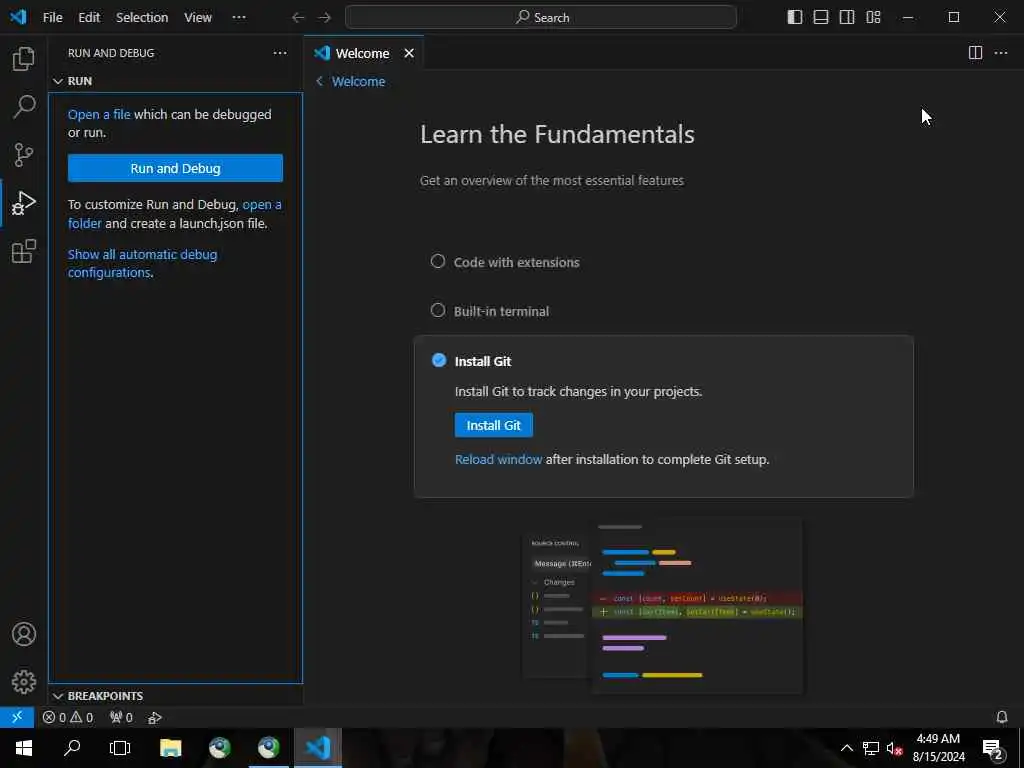Show errors and warnings count in status bar

(68, 717)
